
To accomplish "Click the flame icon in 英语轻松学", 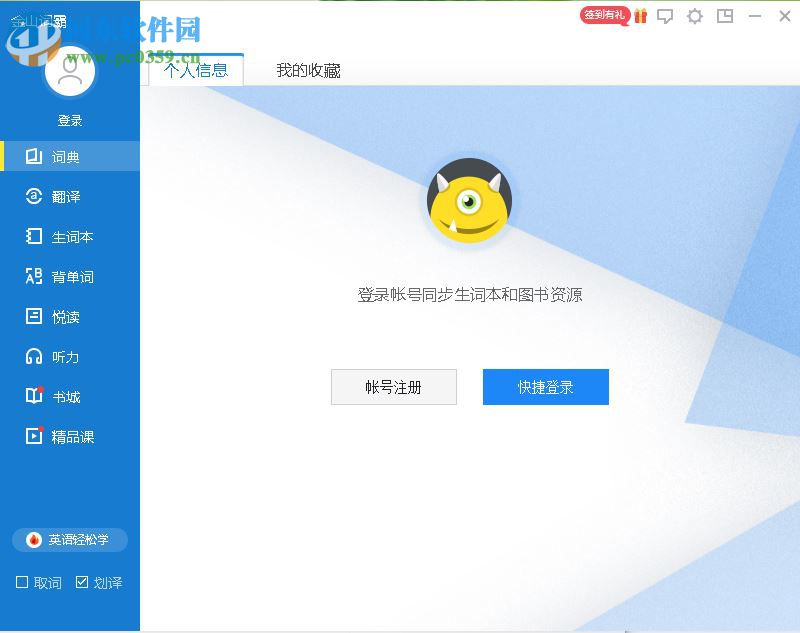I will [34, 540].
